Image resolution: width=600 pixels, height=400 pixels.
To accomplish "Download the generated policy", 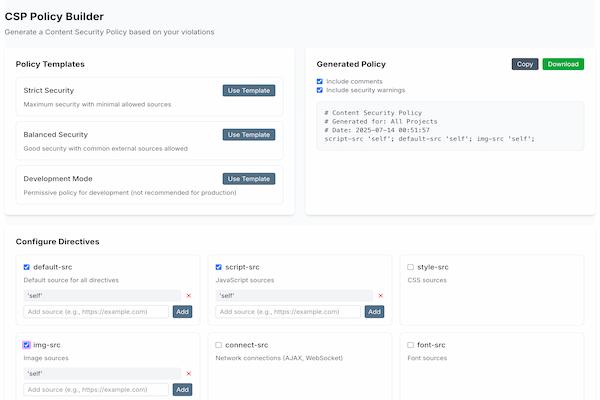I will tap(563, 64).
